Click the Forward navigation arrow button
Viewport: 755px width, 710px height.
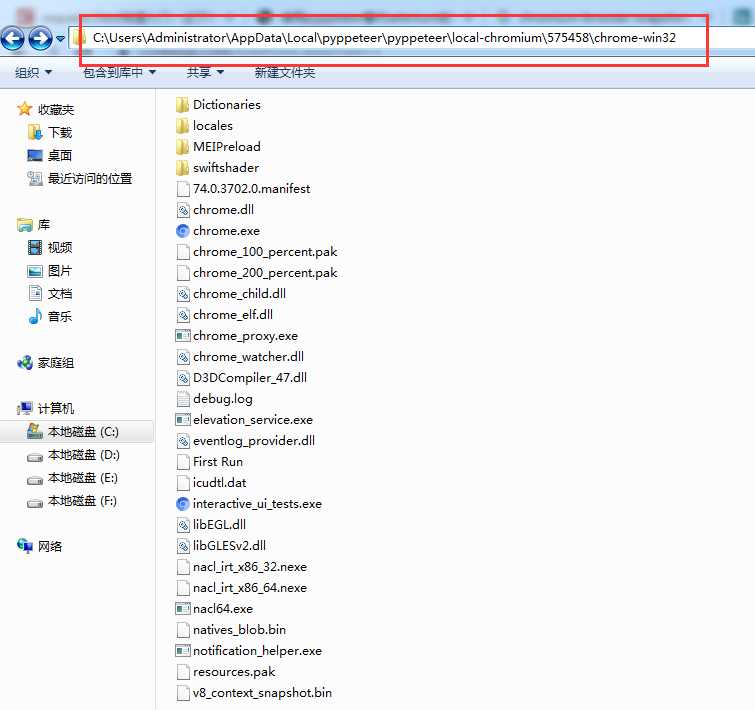coord(40,39)
